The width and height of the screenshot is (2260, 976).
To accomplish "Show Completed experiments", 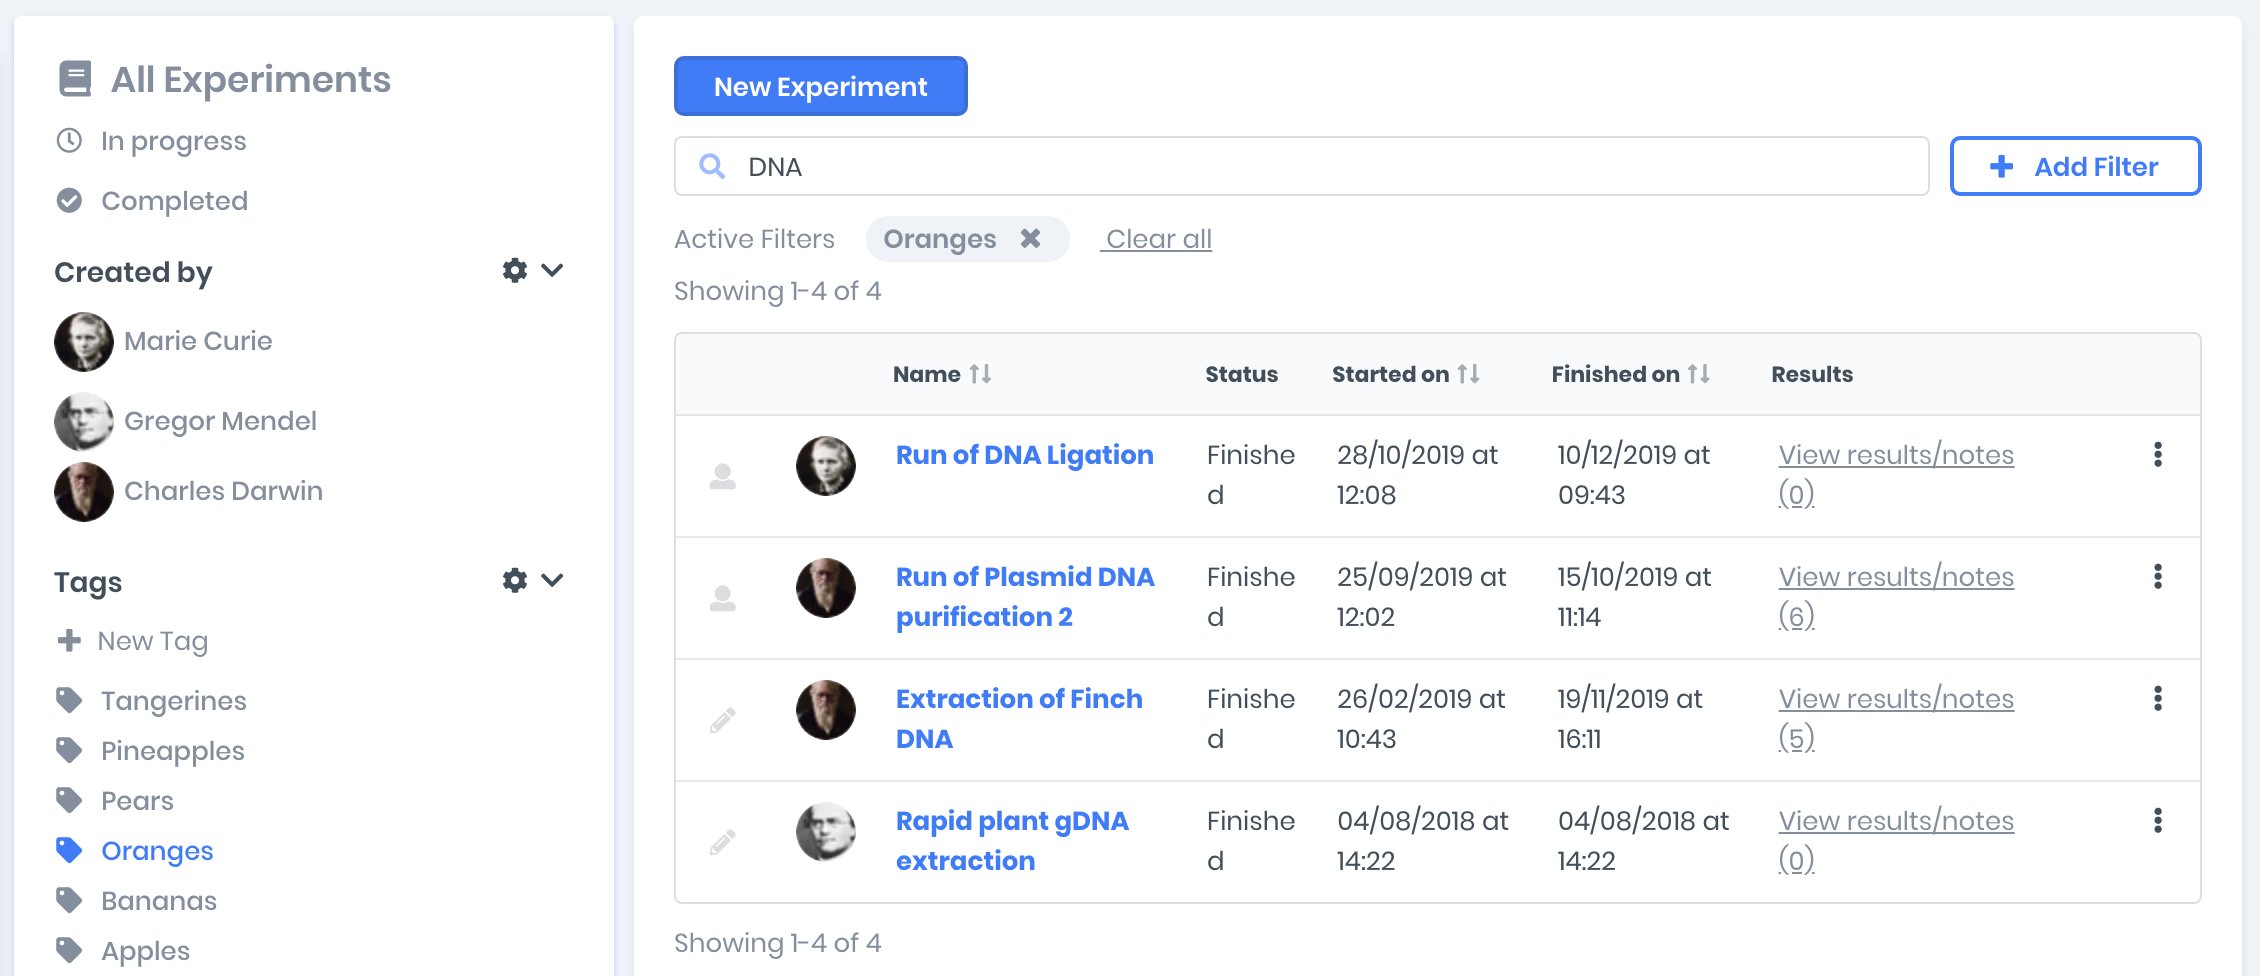I will click(173, 201).
